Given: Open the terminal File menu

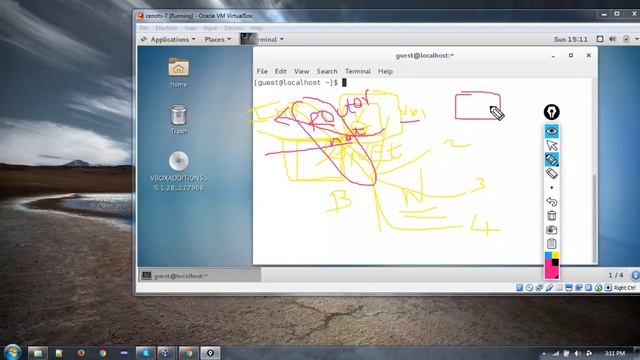Looking at the screenshot, I should 262,71.
